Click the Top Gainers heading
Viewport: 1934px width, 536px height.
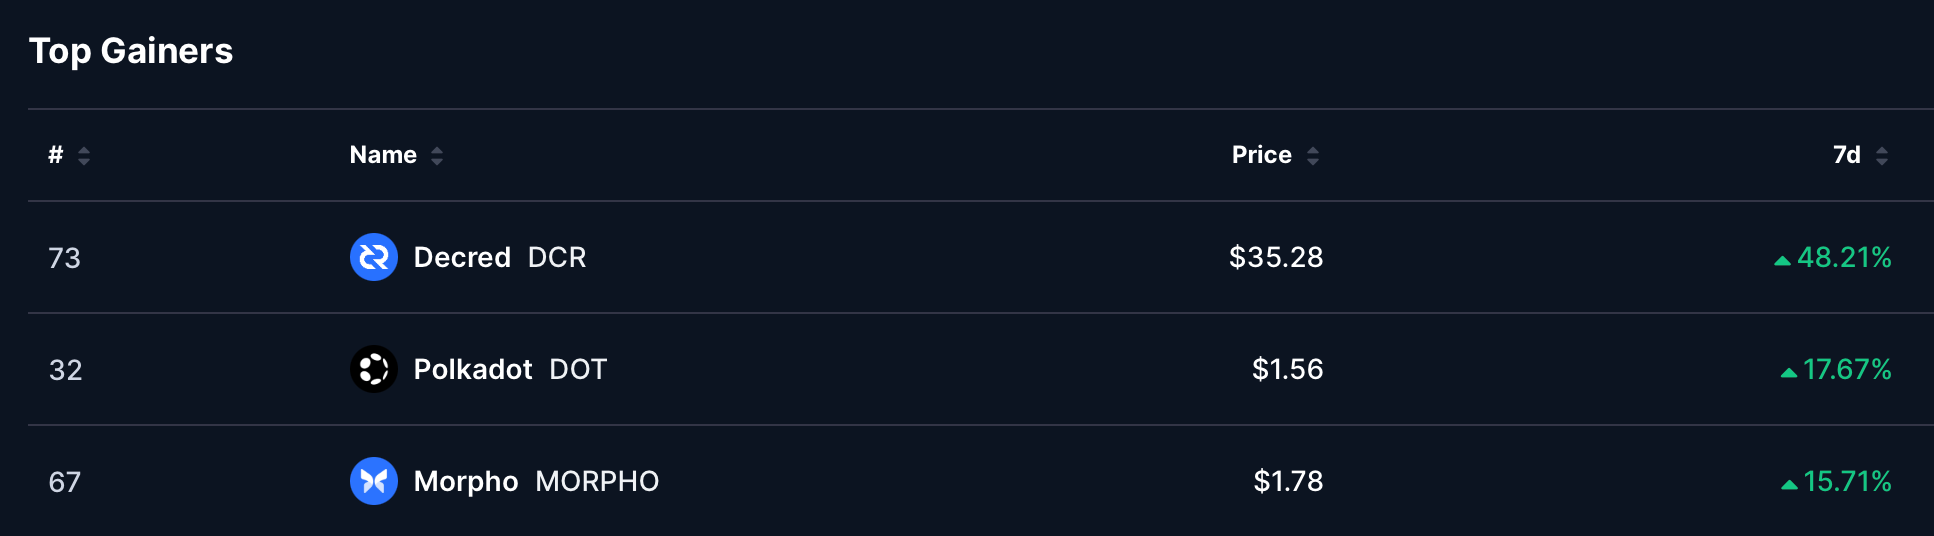pyautogui.click(x=131, y=51)
